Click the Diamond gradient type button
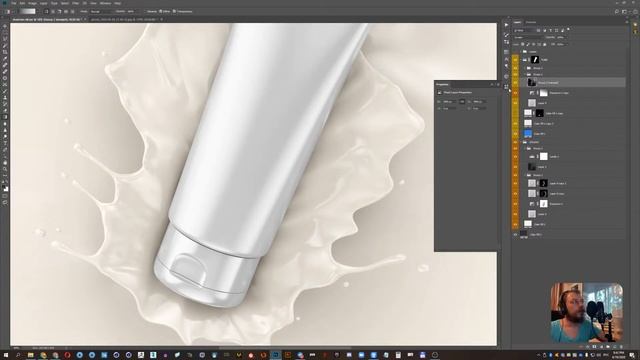This screenshot has width=640, height=360. point(73,11)
